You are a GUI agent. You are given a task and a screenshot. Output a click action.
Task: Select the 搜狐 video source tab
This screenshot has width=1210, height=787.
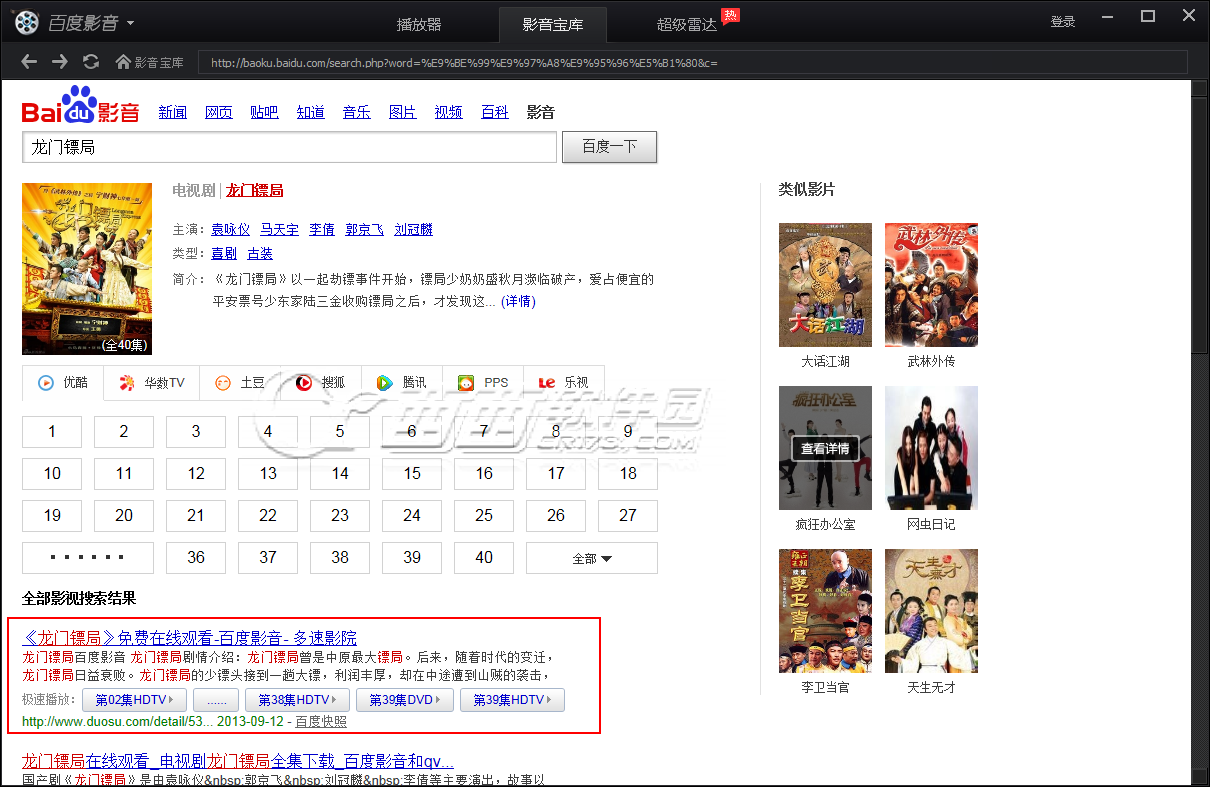(320, 382)
